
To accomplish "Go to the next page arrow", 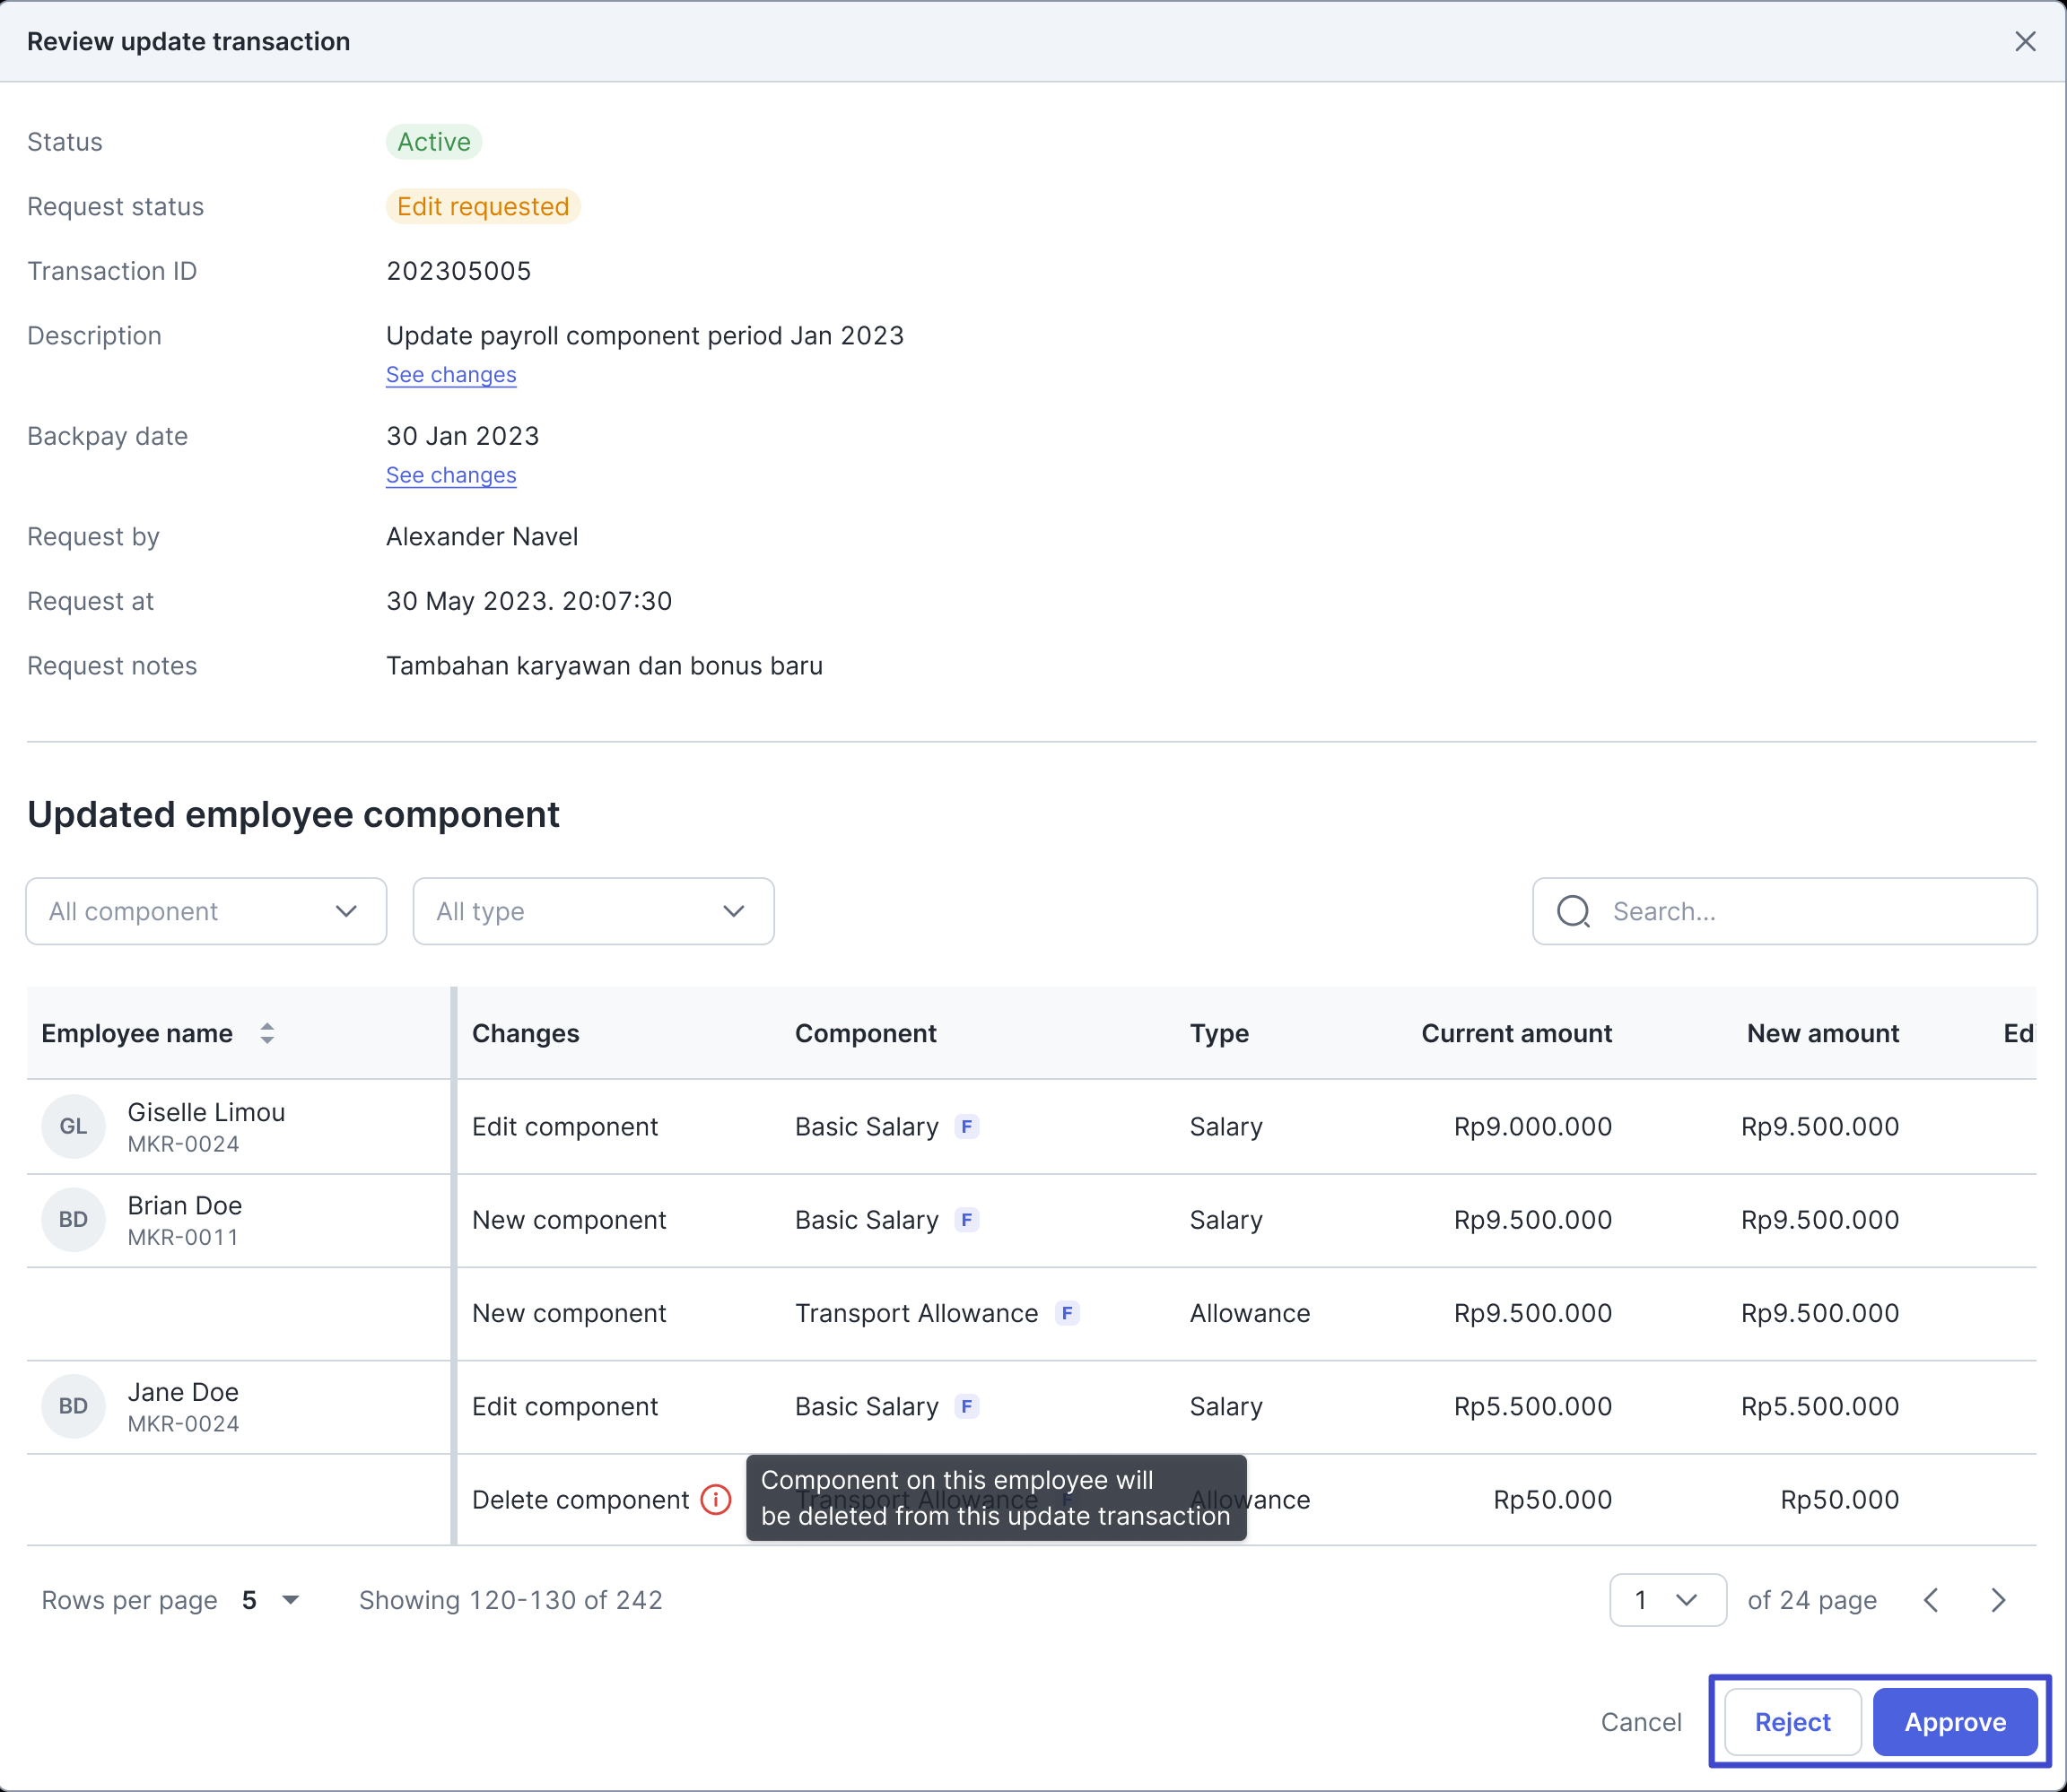I will point(1998,1600).
